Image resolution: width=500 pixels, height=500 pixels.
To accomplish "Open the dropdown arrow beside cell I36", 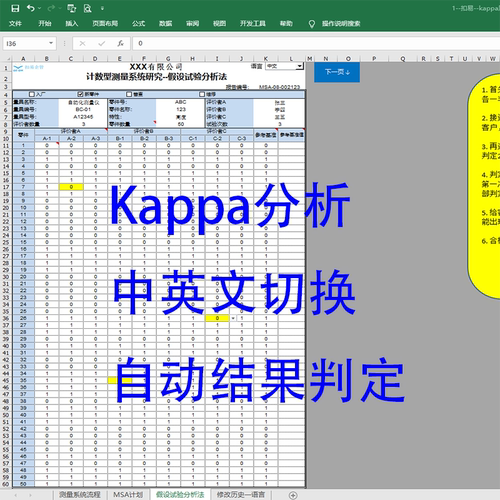I will pyautogui.click(x=233, y=318).
